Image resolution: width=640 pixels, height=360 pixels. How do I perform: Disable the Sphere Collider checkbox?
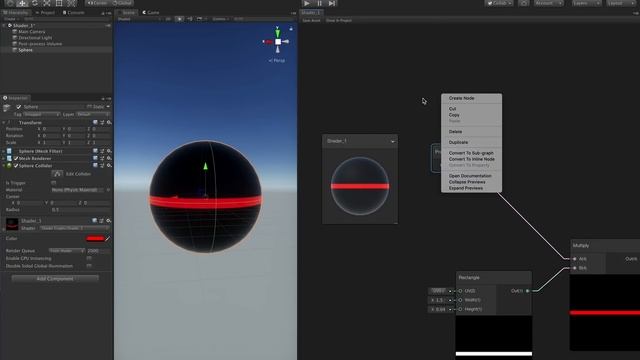click(16, 166)
